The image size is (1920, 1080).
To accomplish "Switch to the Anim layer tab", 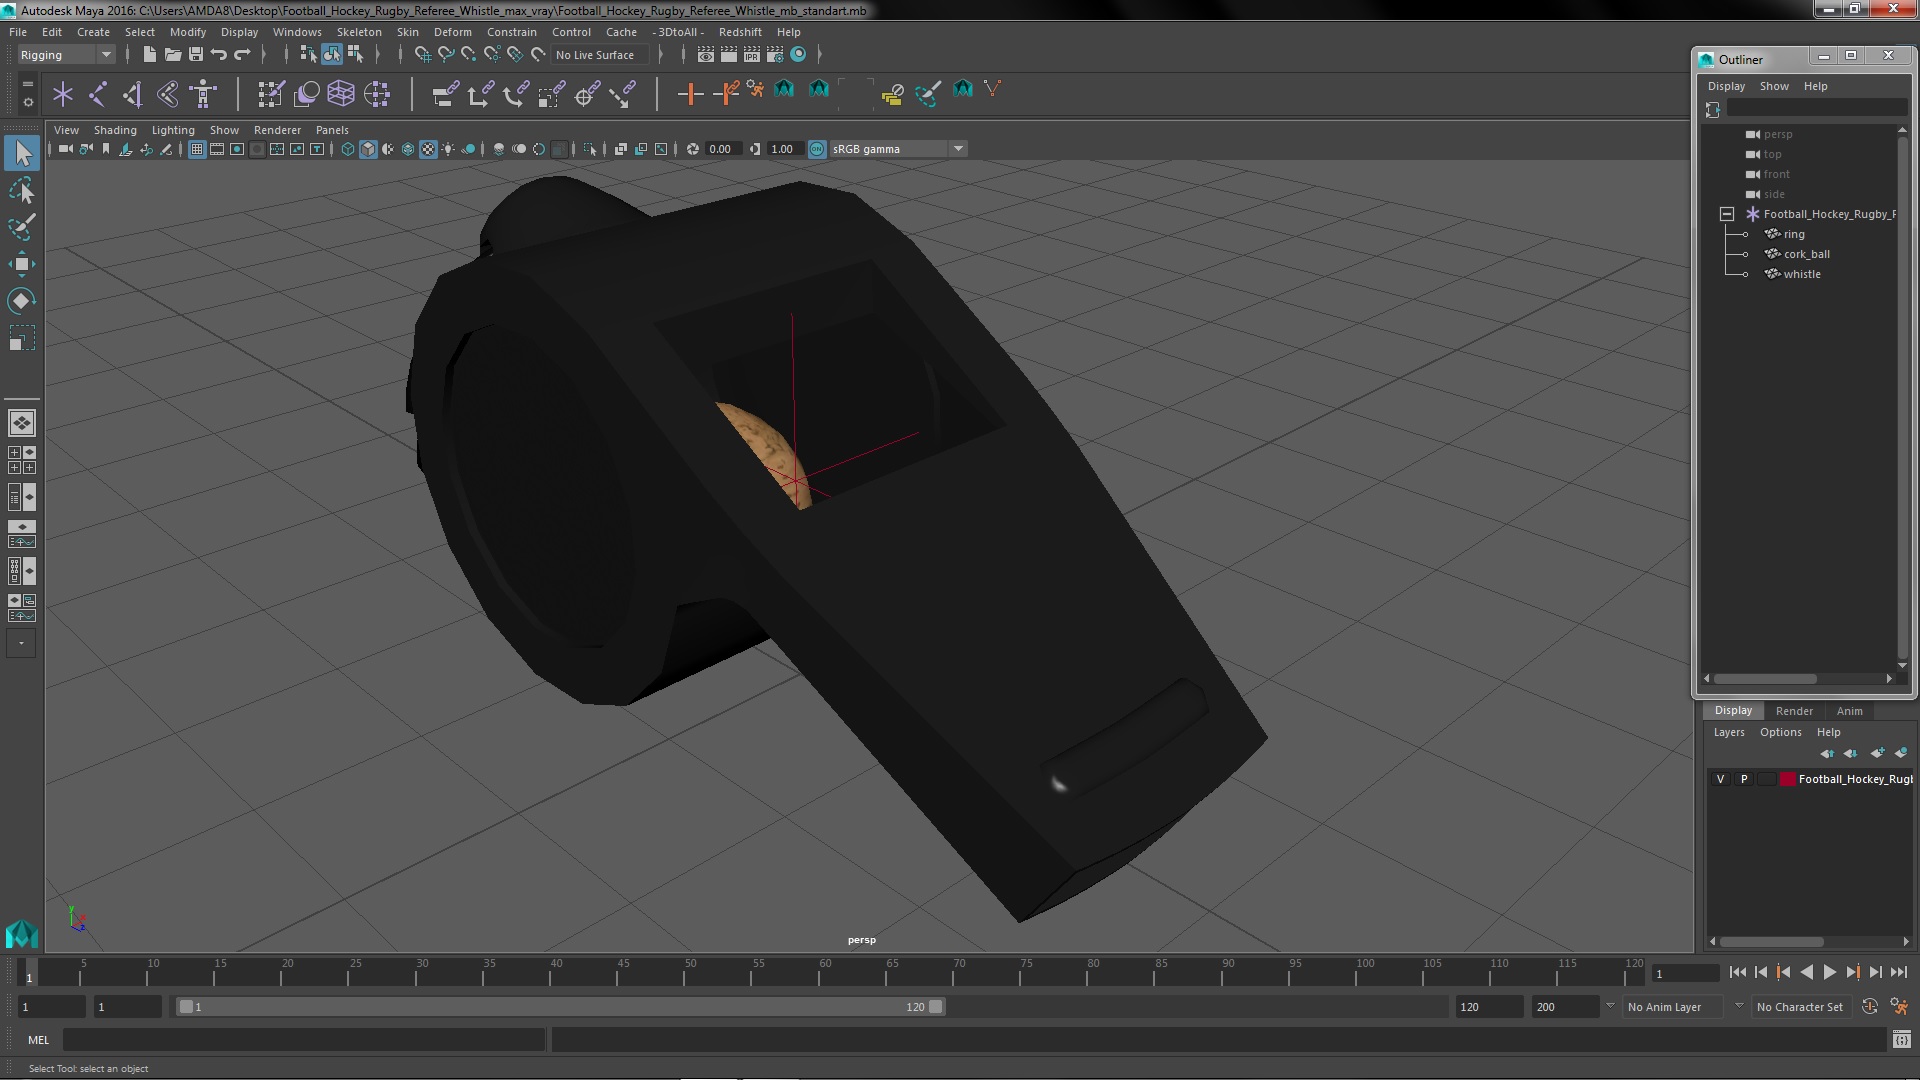I will pos(1849,711).
